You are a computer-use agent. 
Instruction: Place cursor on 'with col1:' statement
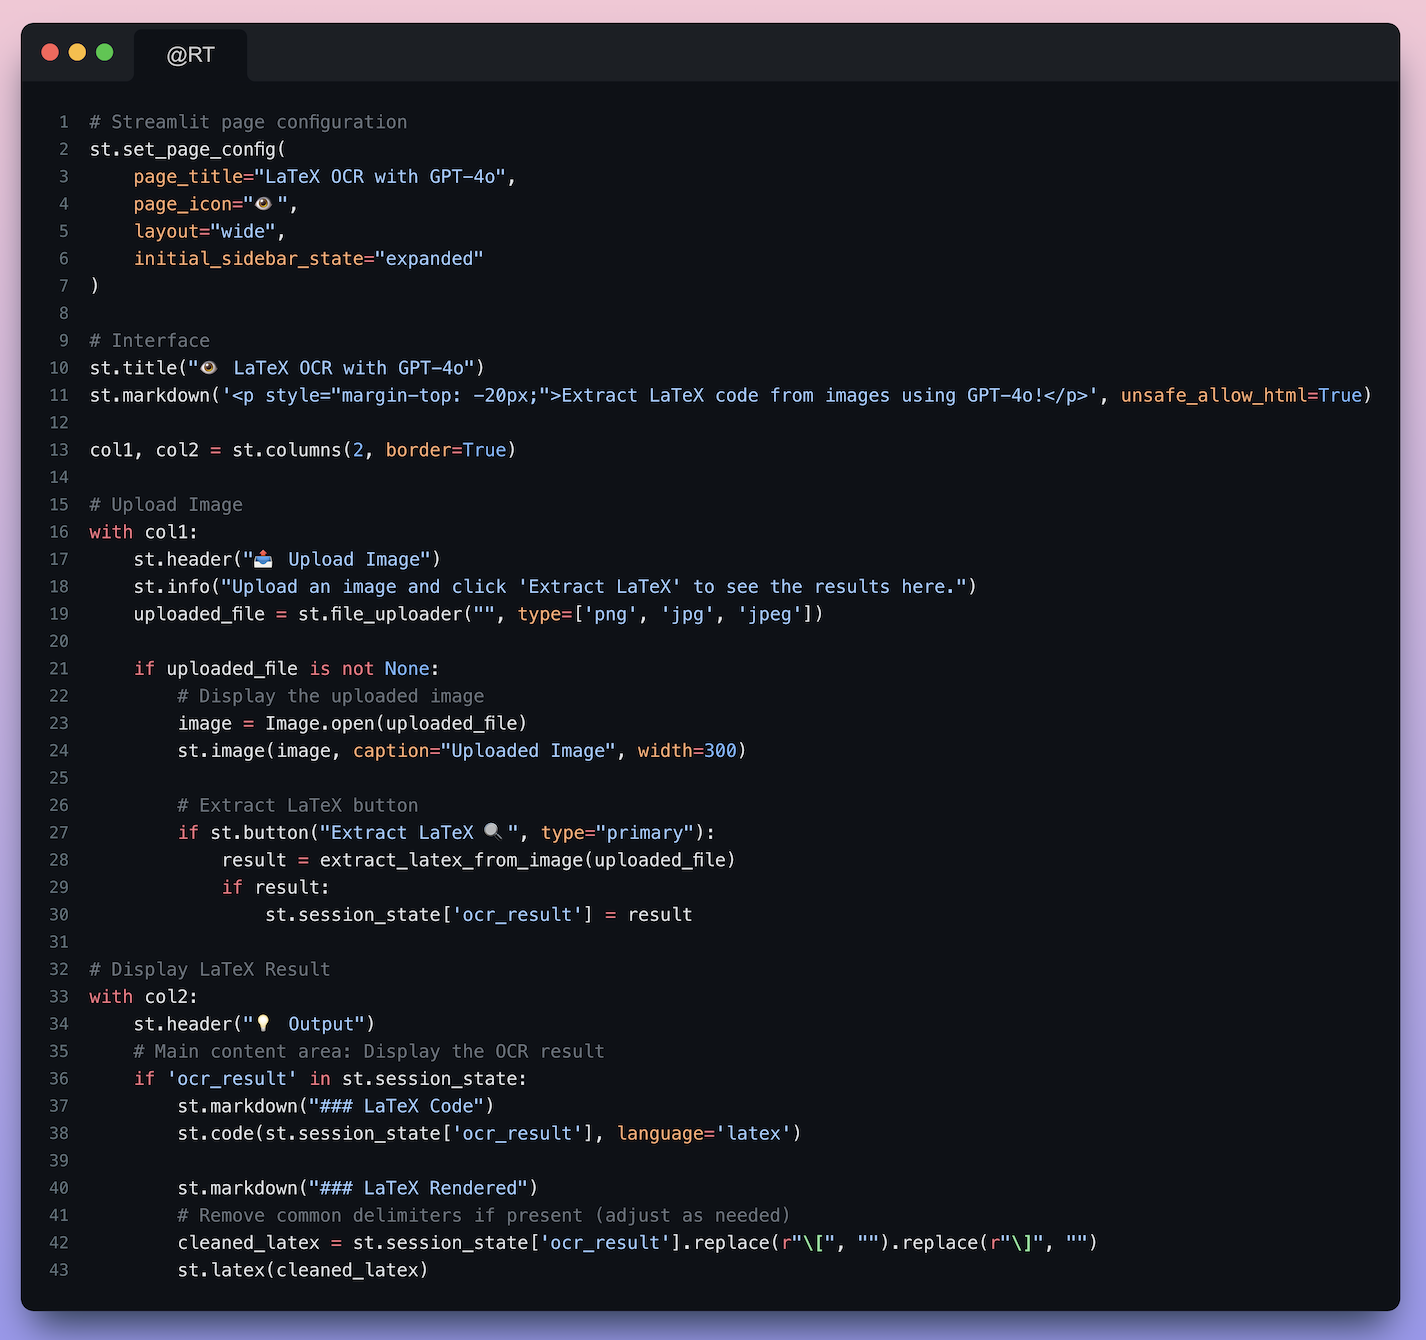click(143, 532)
